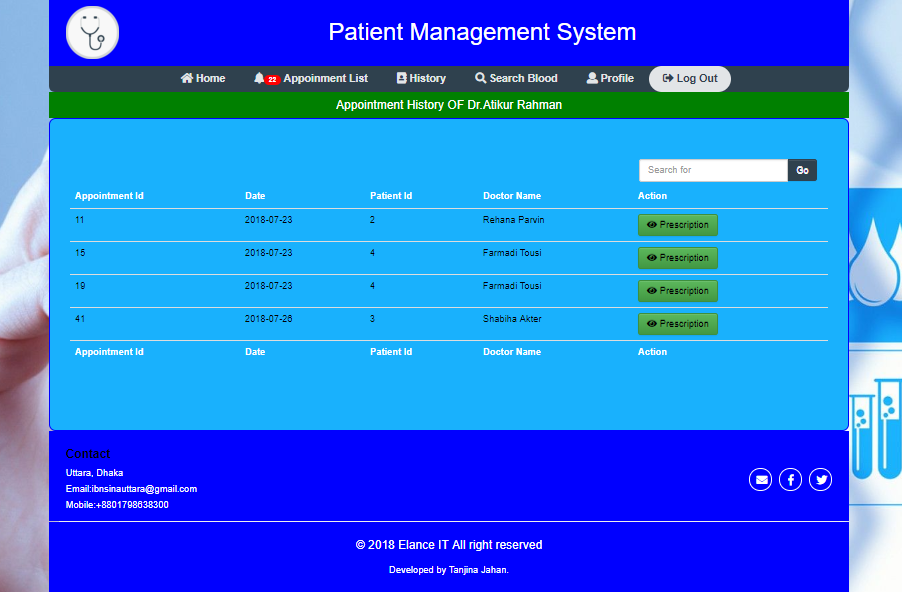View Prescription for appointment 19
This screenshot has height=592, width=902.
click(678, 291)
